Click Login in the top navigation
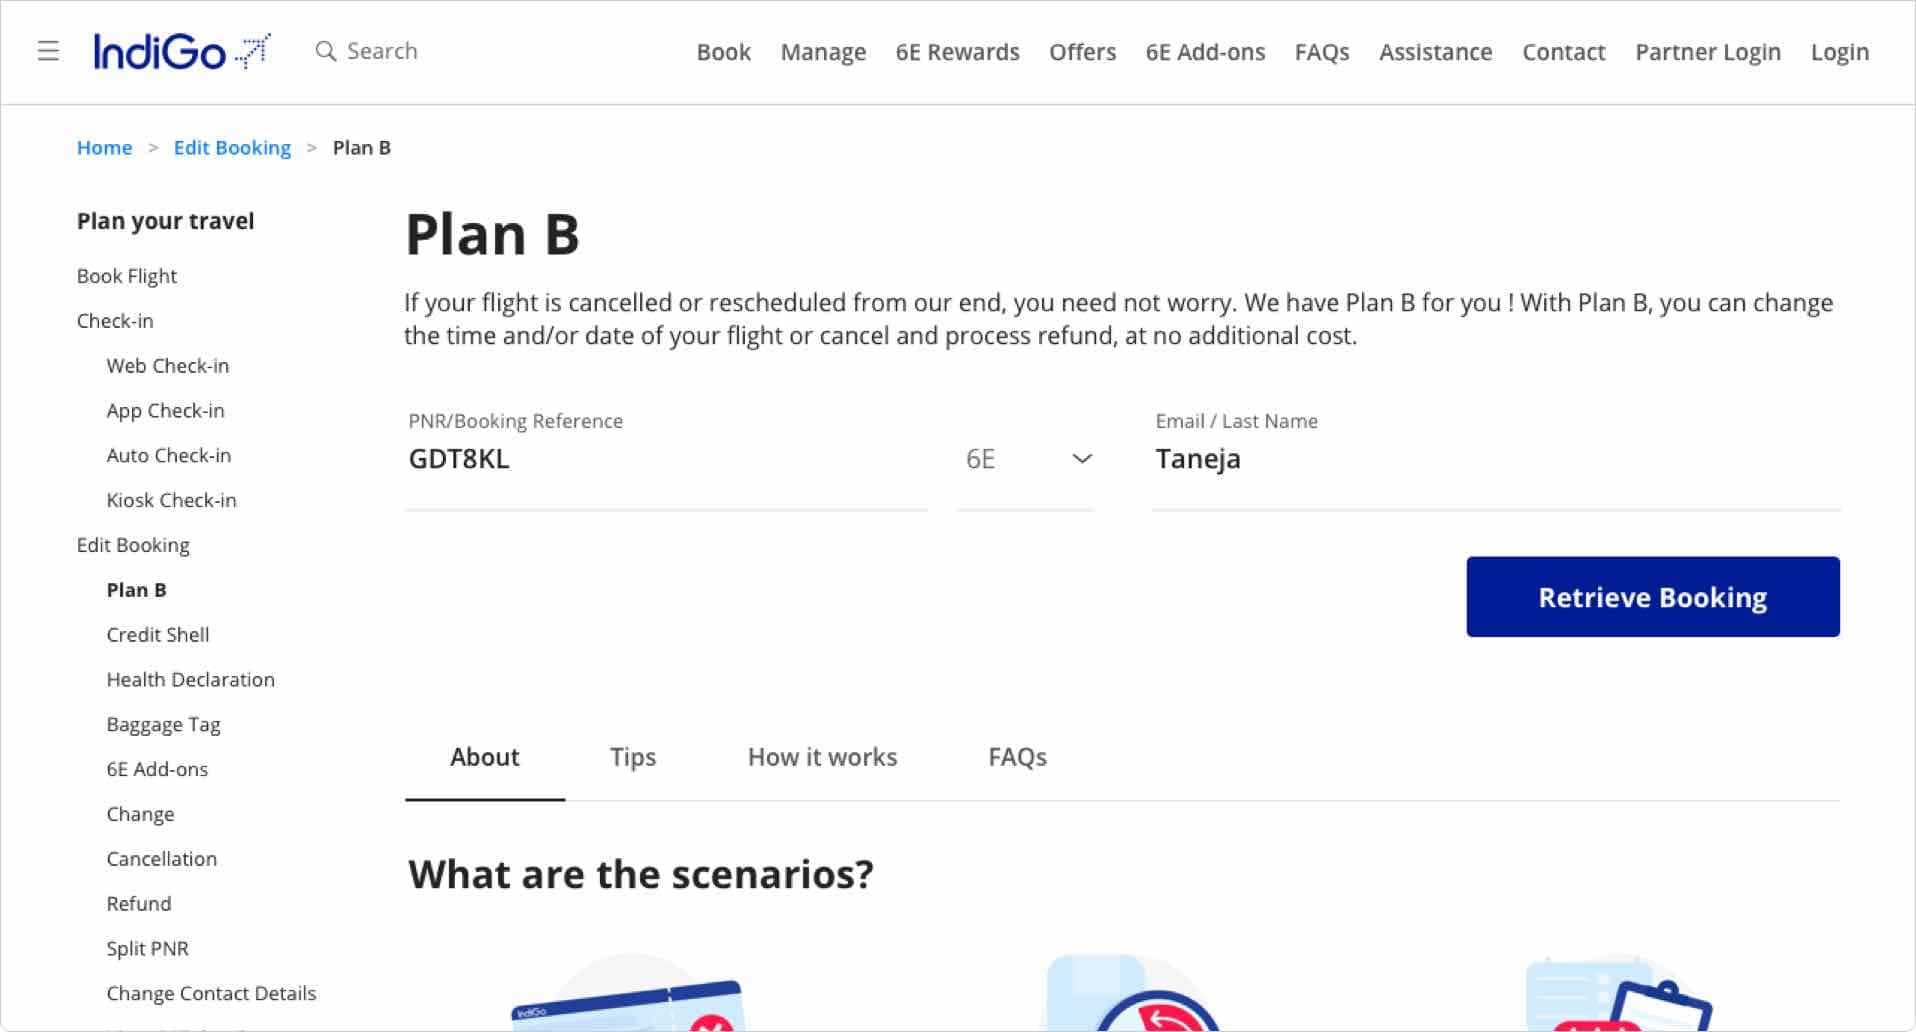Screen dimensions: 1916x1032 [x=1839, y=52]
